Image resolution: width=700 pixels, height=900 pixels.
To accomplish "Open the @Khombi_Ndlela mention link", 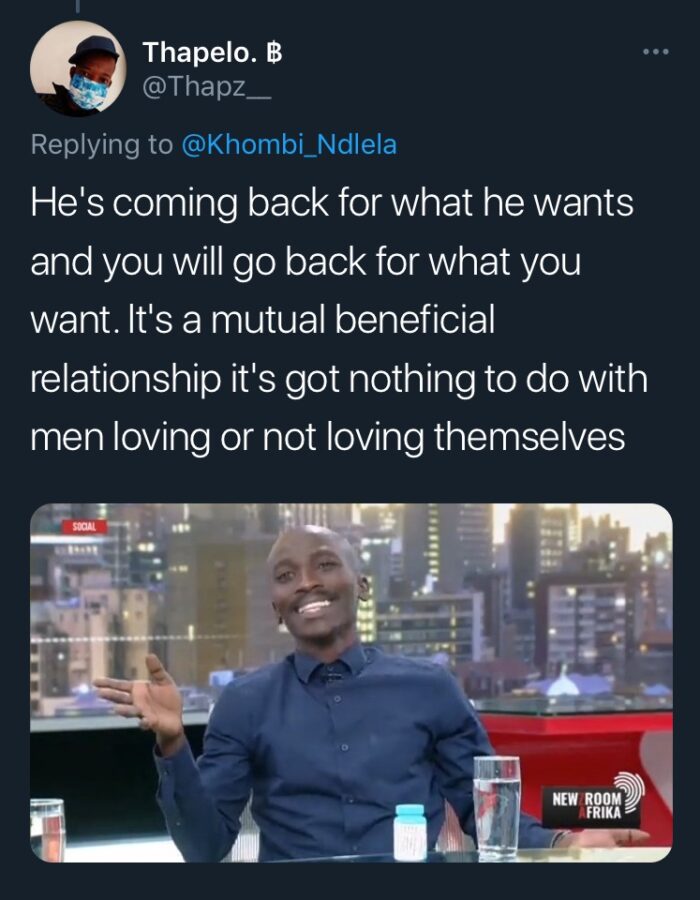I will click(x=289, y=144).
